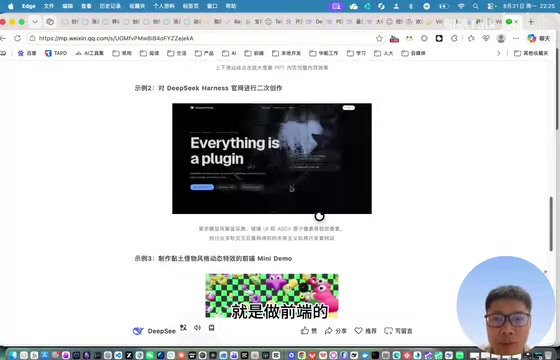
Task: Click 写留言 comment button
Action: coord(398,331)
